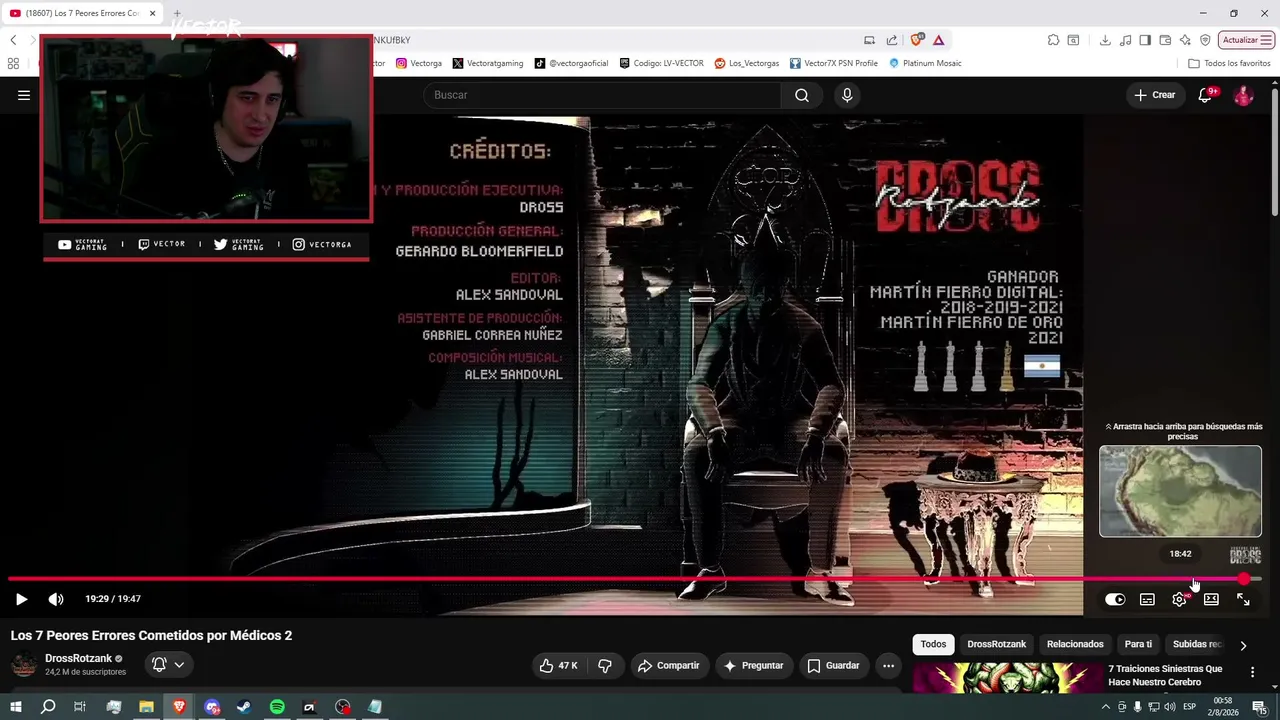Viewport: 1280px width, 720px height.
Task: Go back with browser back arrow
Action: [13, 40]
